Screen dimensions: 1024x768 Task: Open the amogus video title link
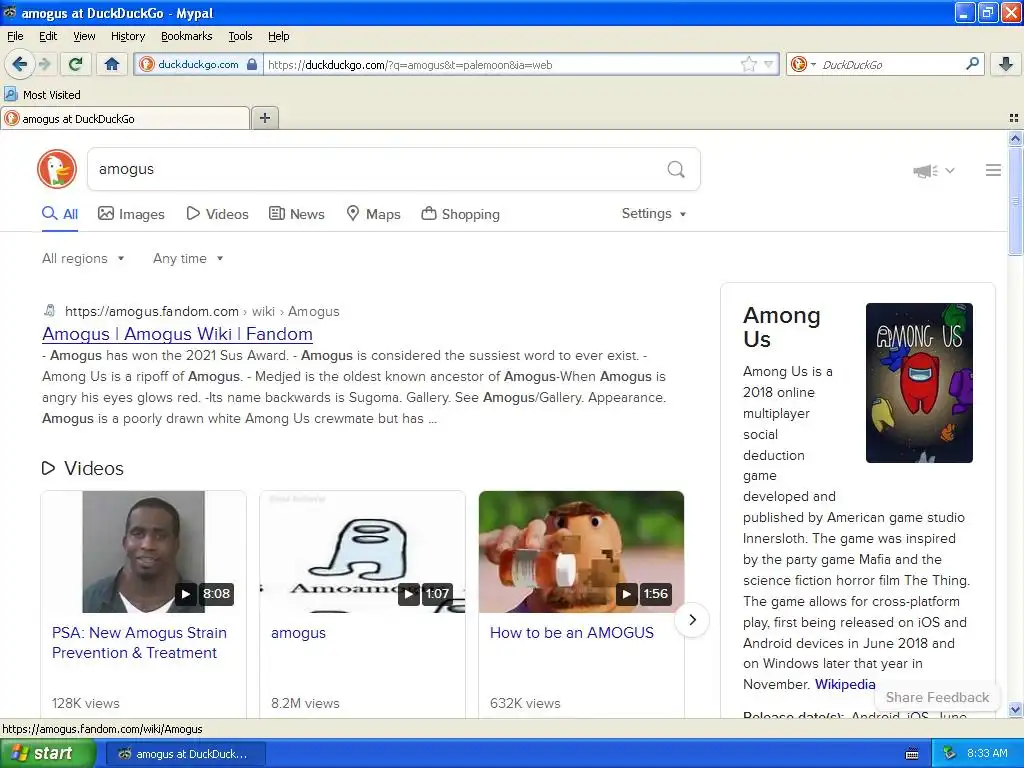click(x=298, y=633)
